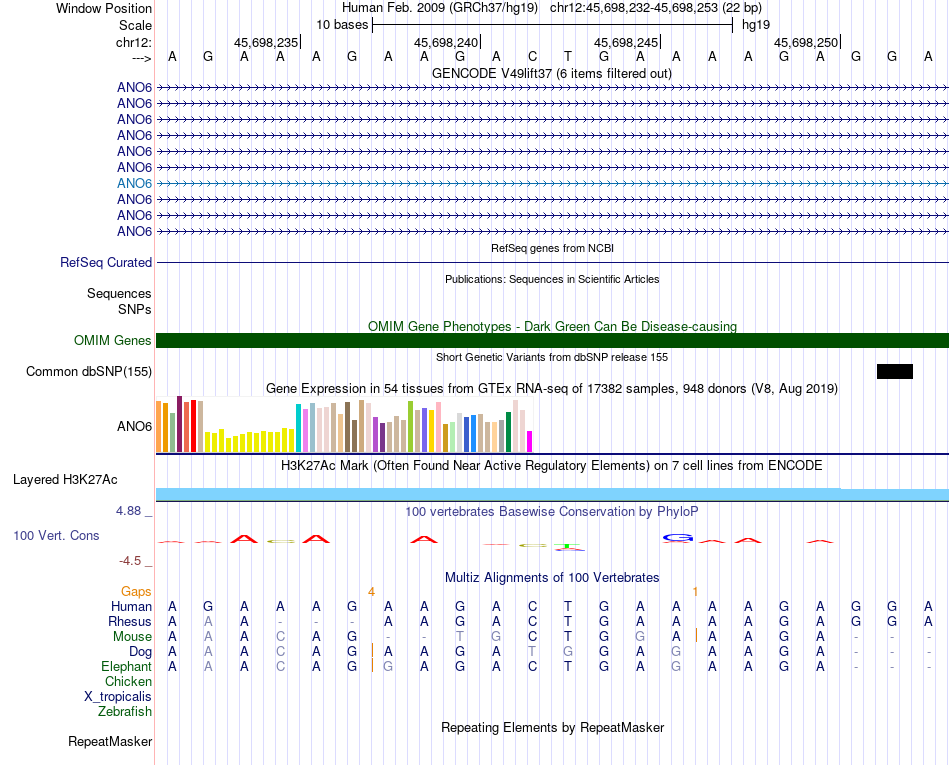The height and width of the screenshot is (765, 950).
Task: Open the OMIM Genes track label
Action: pos(113,340)
